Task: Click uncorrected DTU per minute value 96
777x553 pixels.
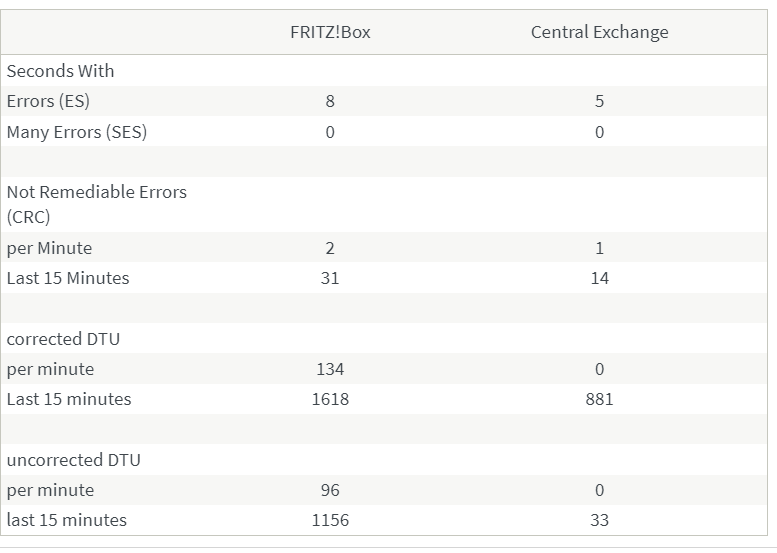Action: click(330, 490)
